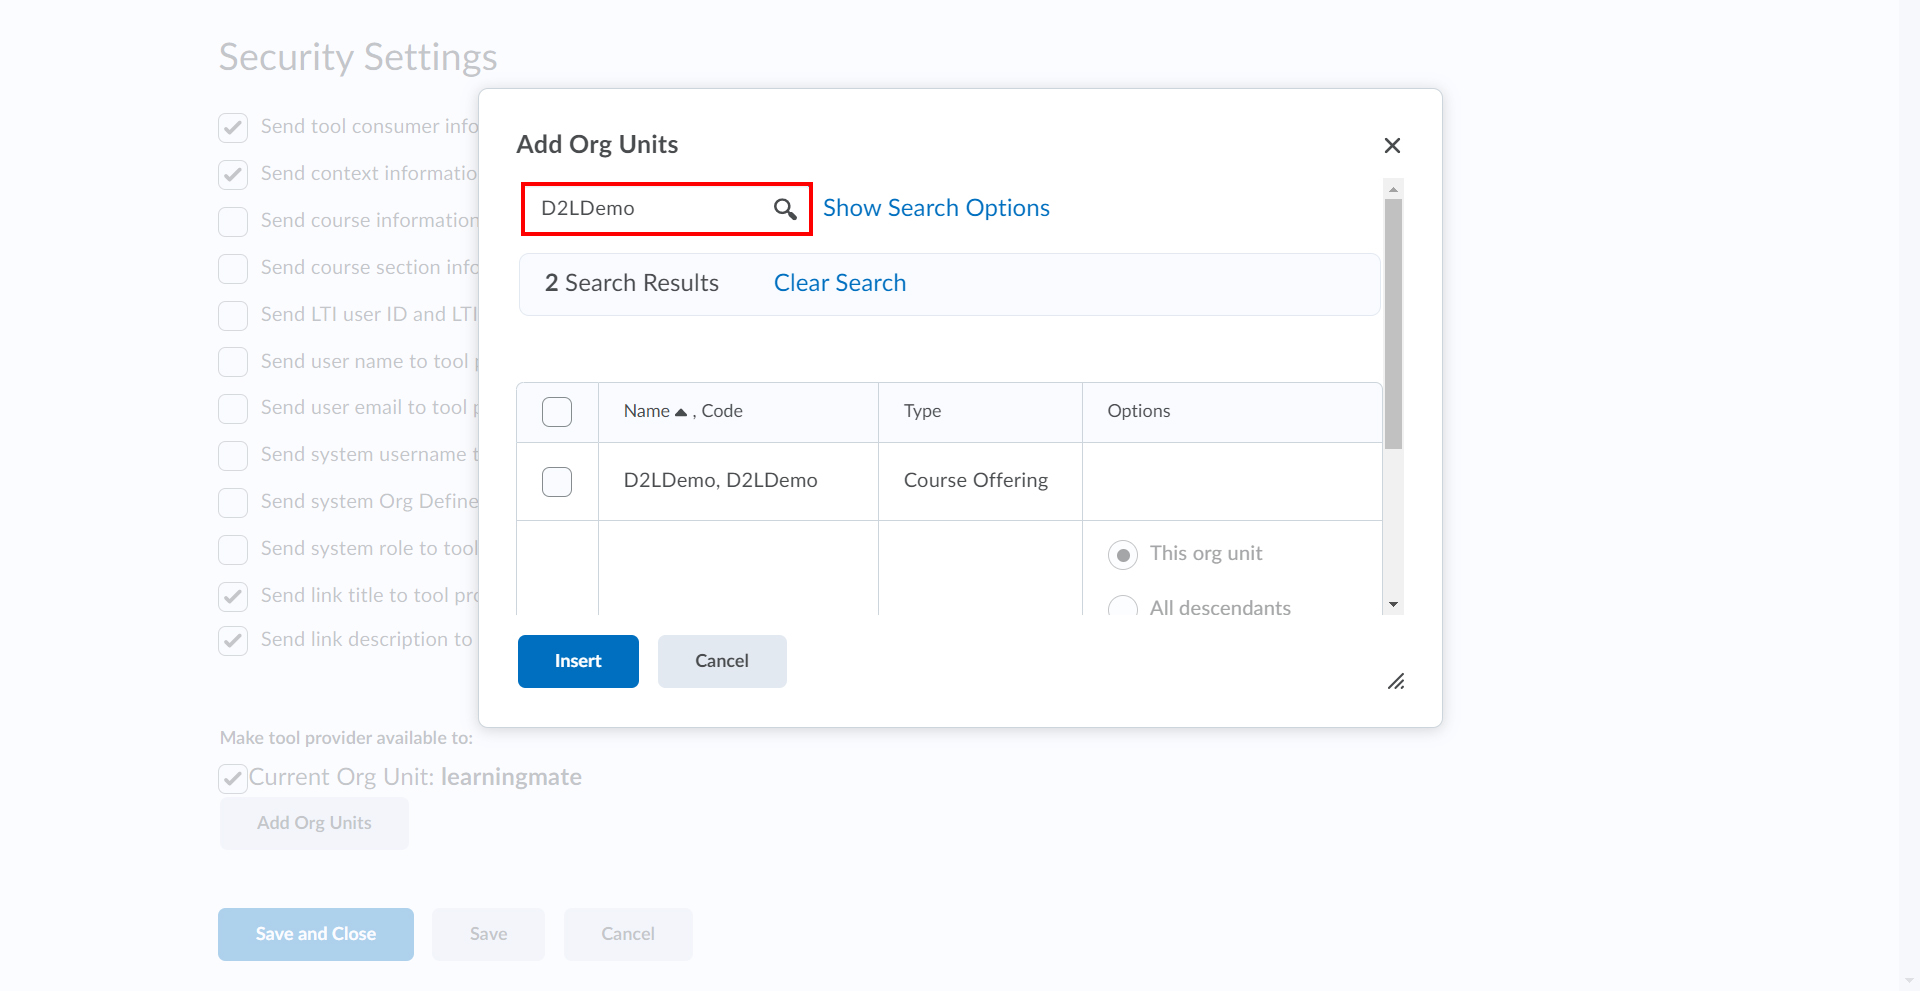Click the Options column header
Image resolution: width=1920 pixels, height=991 pixels.
[x=1139, y=411]
